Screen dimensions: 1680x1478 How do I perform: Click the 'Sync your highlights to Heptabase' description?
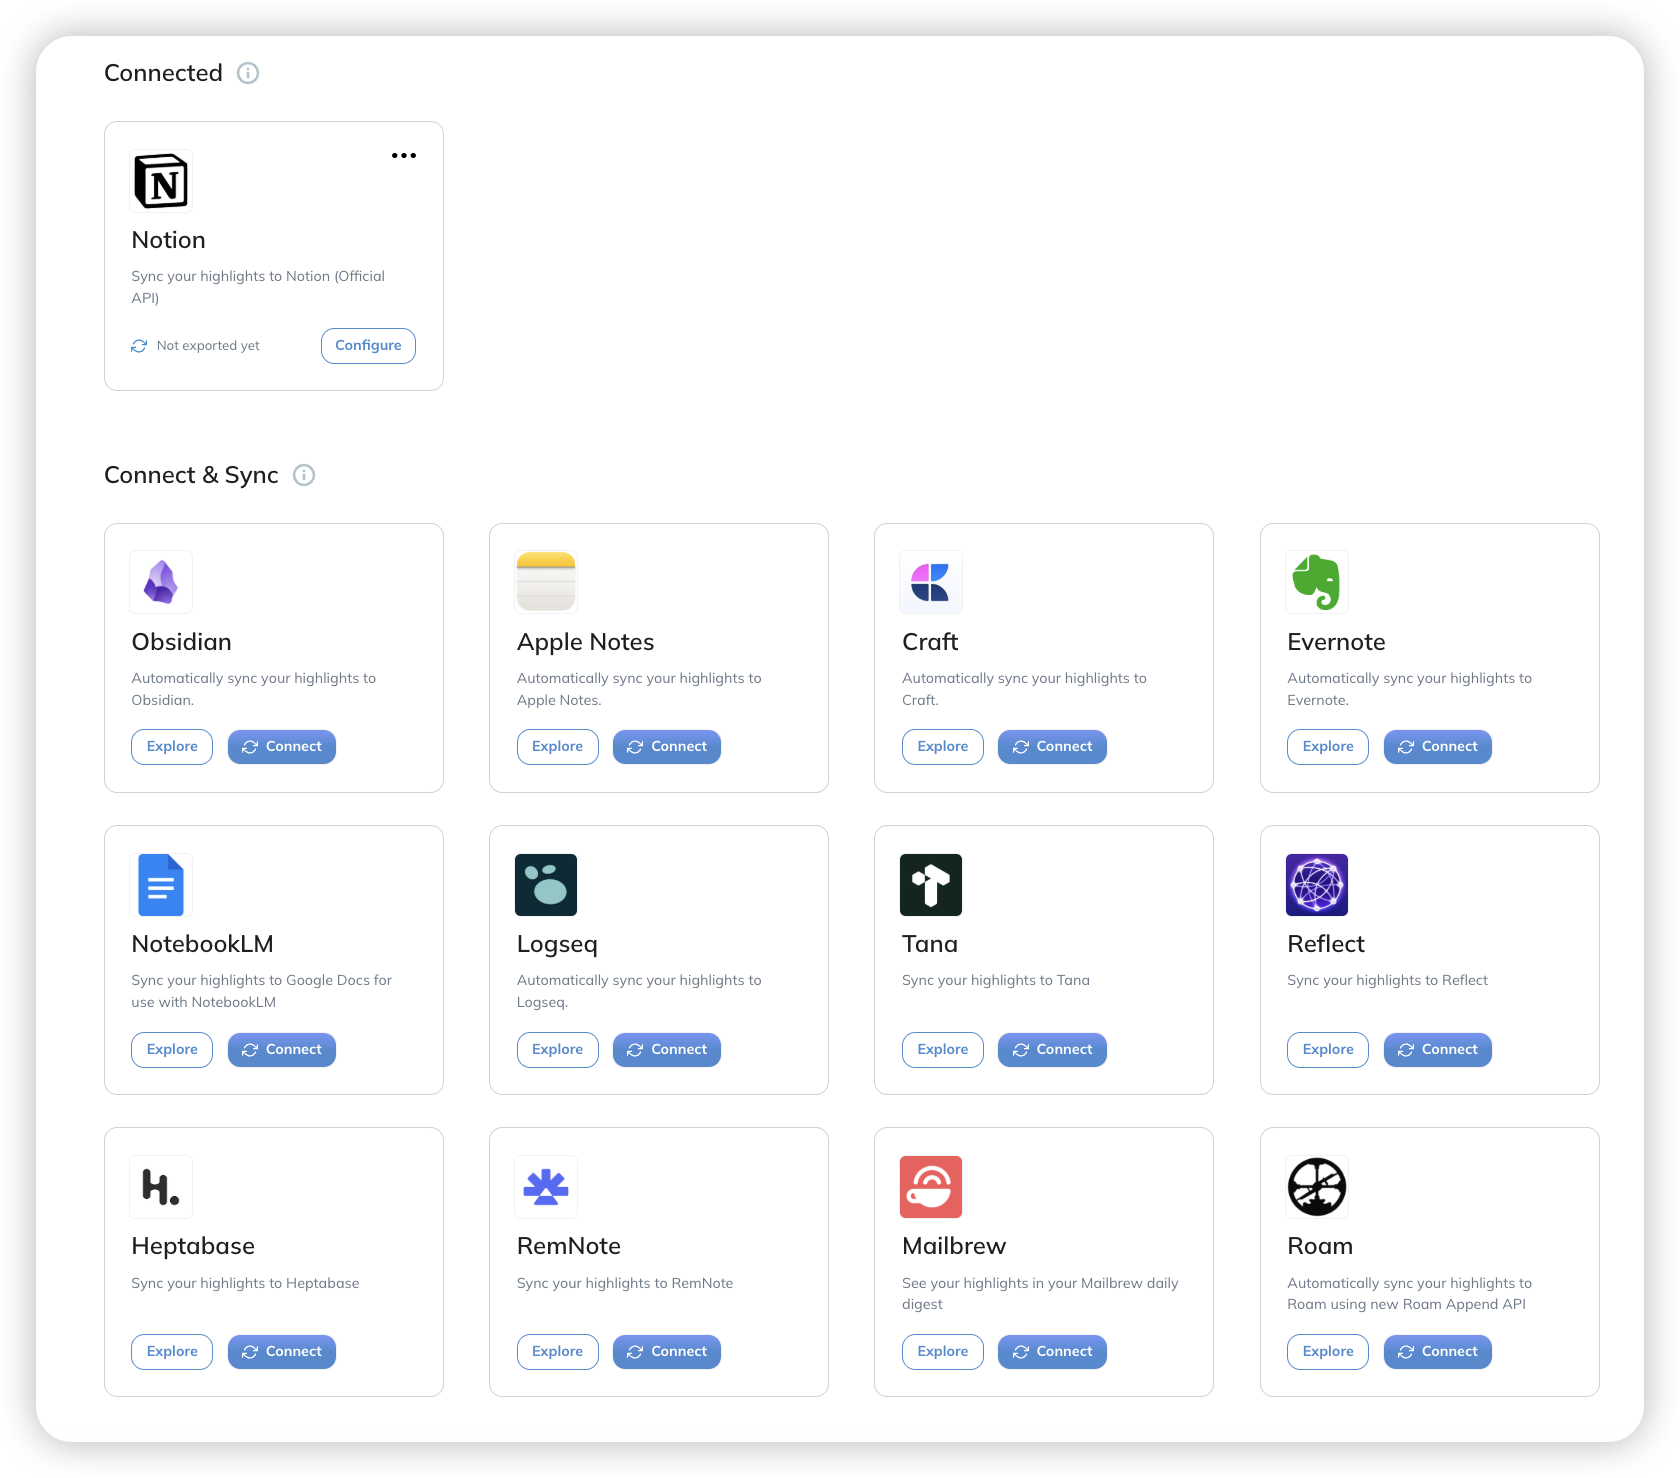coord(245,1284)
